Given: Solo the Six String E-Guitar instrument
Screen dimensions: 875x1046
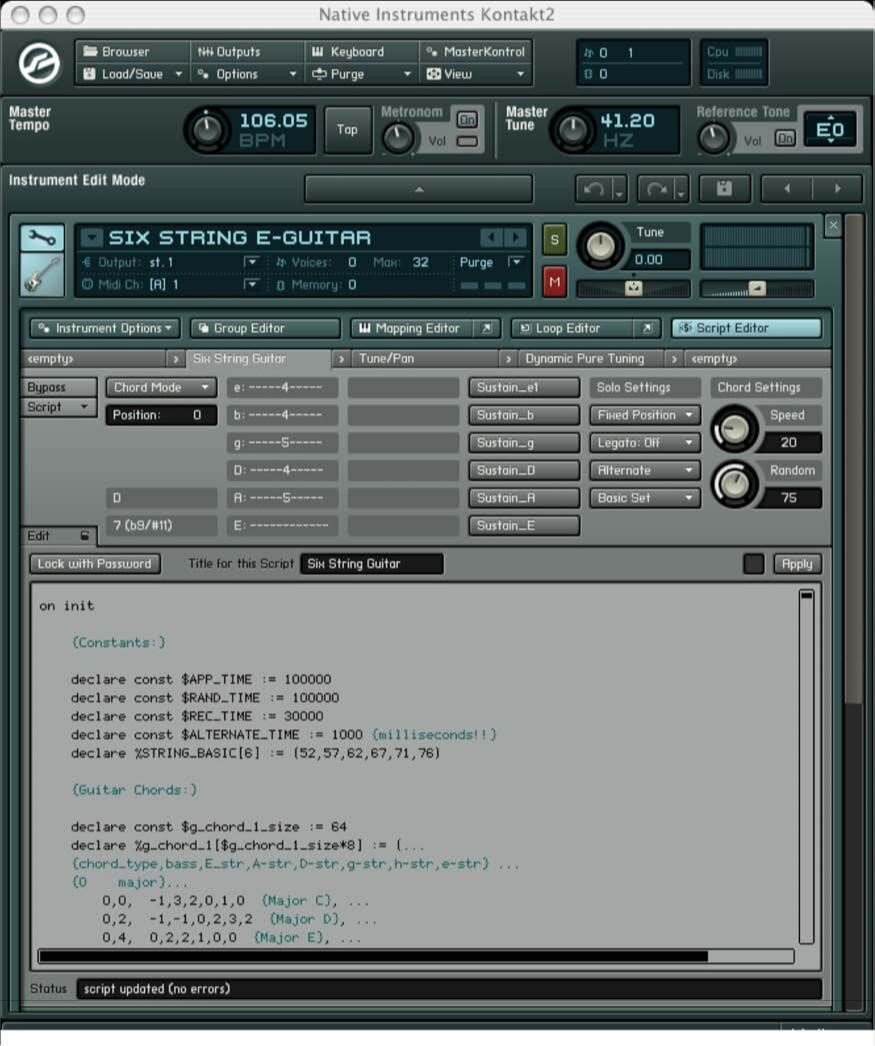Looking at the screenshot, I should pos(554,239).
